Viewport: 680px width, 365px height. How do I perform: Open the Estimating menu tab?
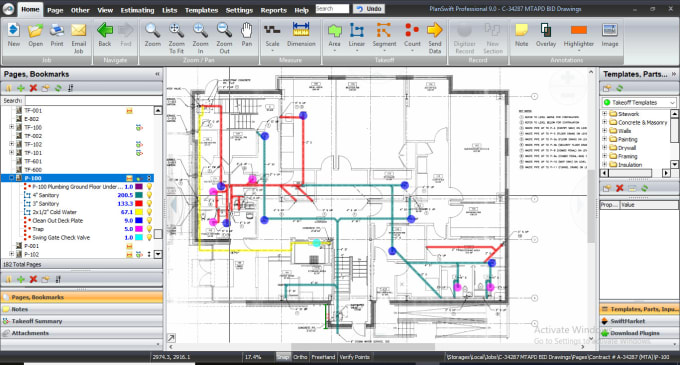pyautogui.click(x=137, y=10)
